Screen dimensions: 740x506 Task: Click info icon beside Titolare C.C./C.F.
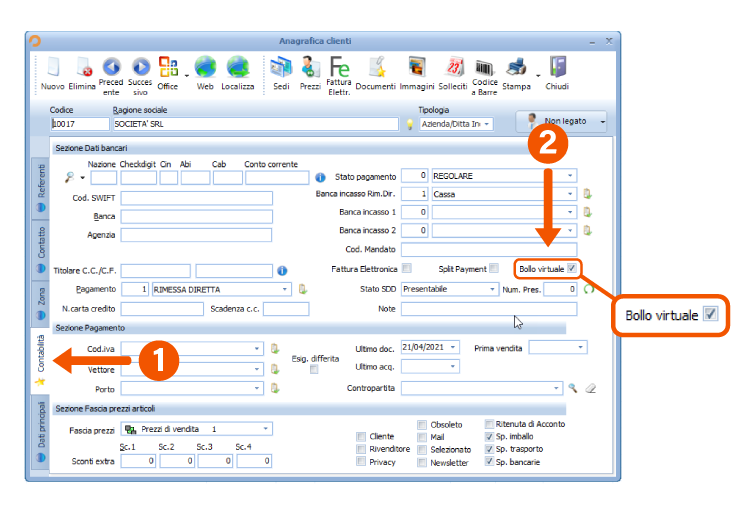(282, 270)
